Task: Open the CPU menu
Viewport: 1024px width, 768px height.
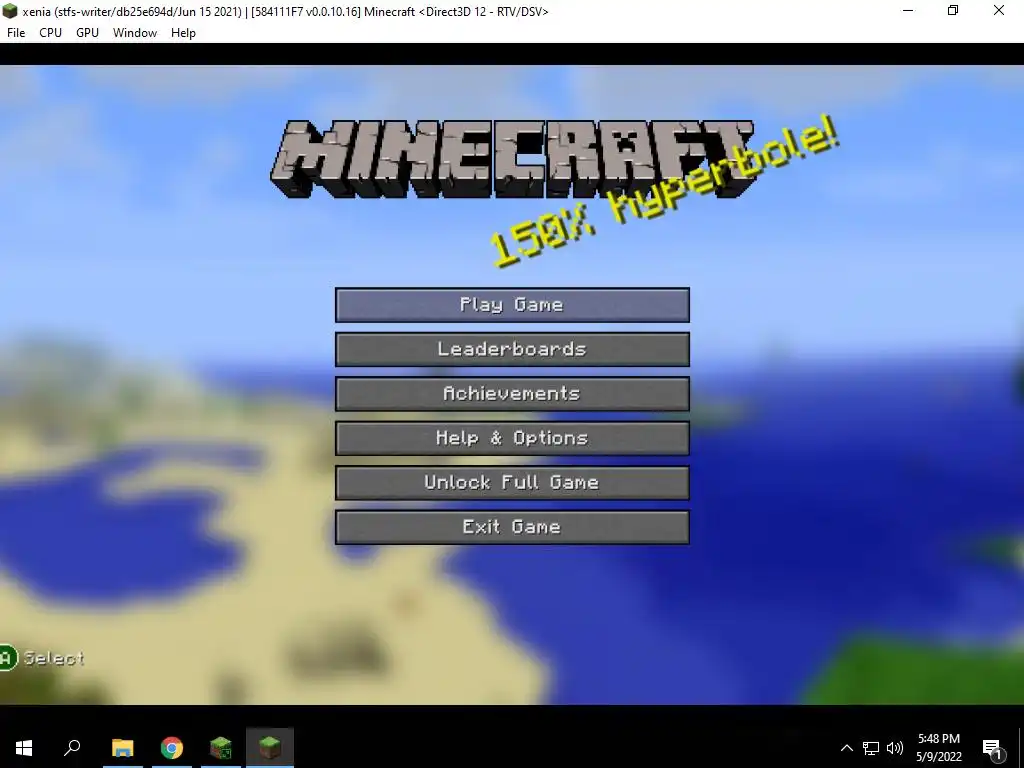Action: pyautogui.click(x=50, y=33)
